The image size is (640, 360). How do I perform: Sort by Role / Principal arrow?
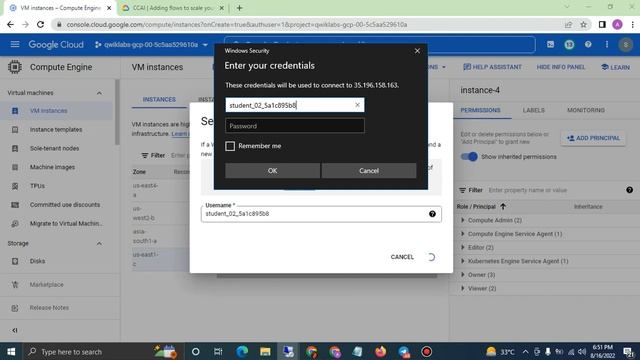tap(503, 207)
